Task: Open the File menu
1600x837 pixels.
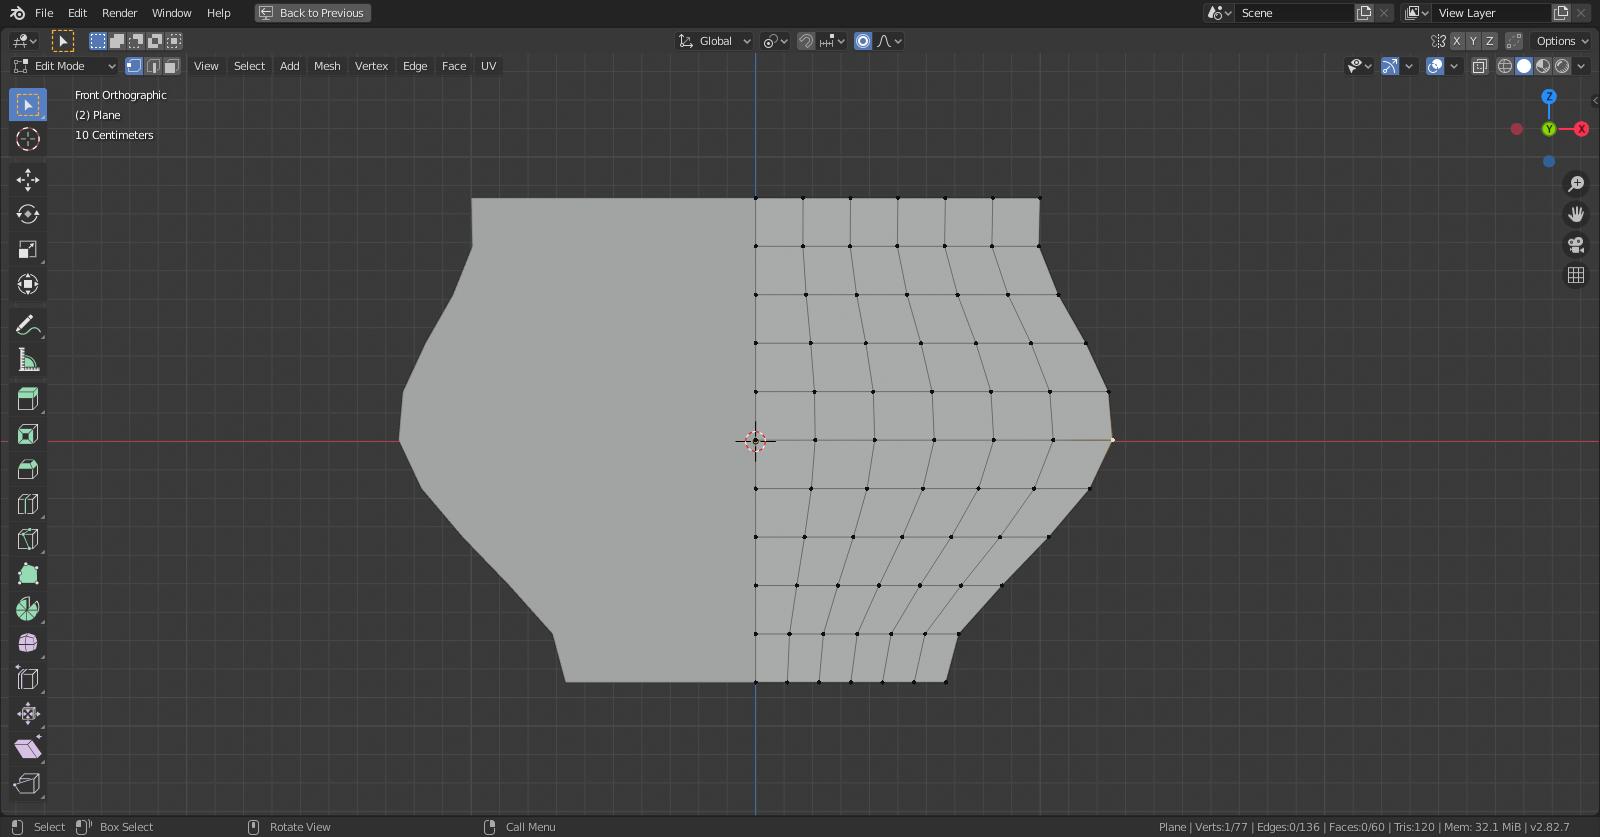Action: click(44, 13)
